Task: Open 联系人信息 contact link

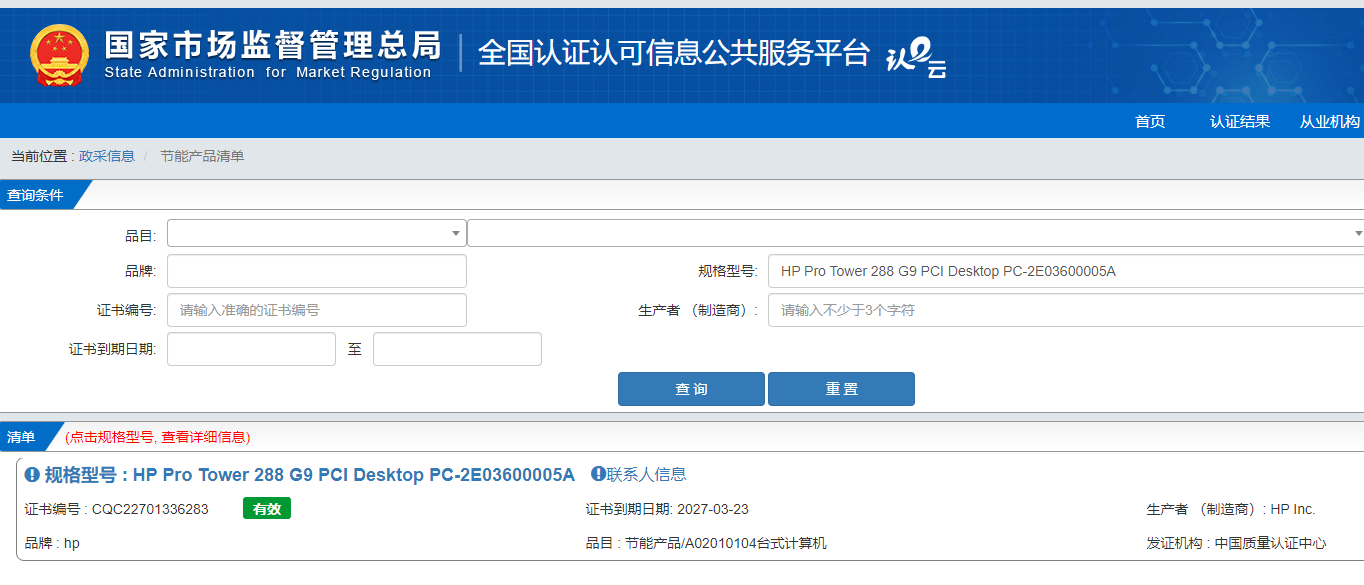Action: pyautogui.click(x=646, y=474)
